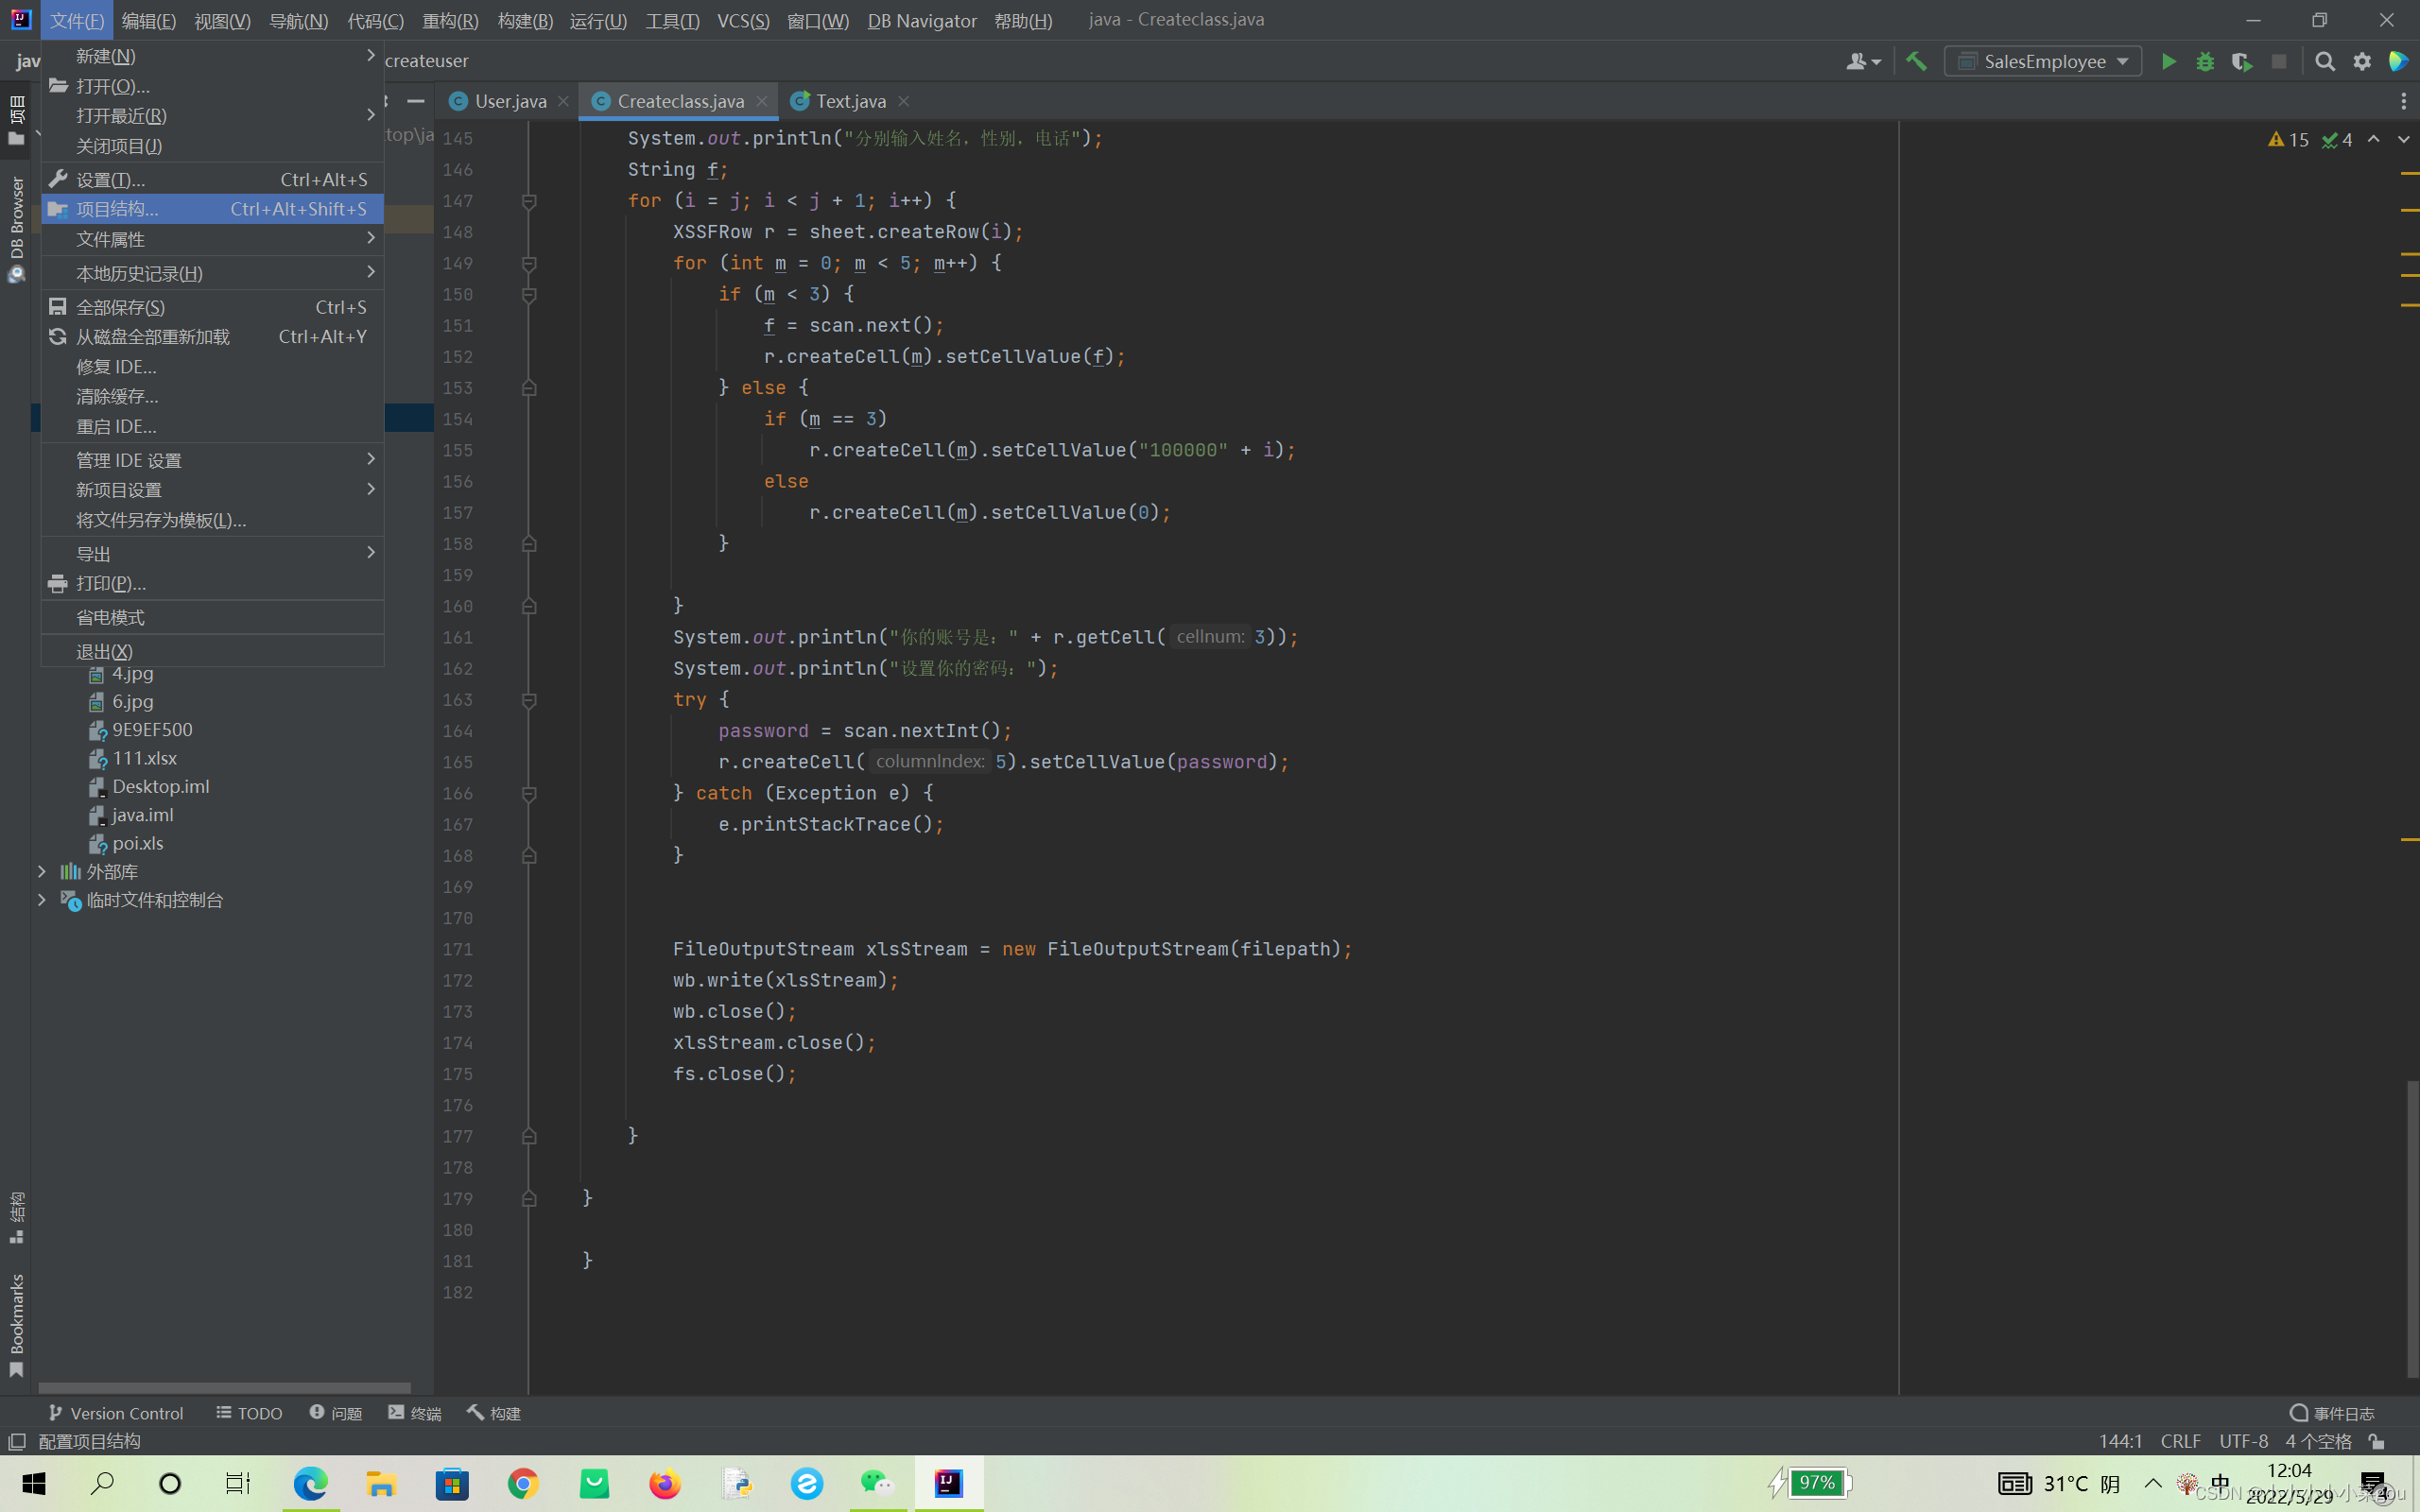Enable 省电模式 power save mode
The height and width of the screenshot is (1512, 2420).
point(111,617)
